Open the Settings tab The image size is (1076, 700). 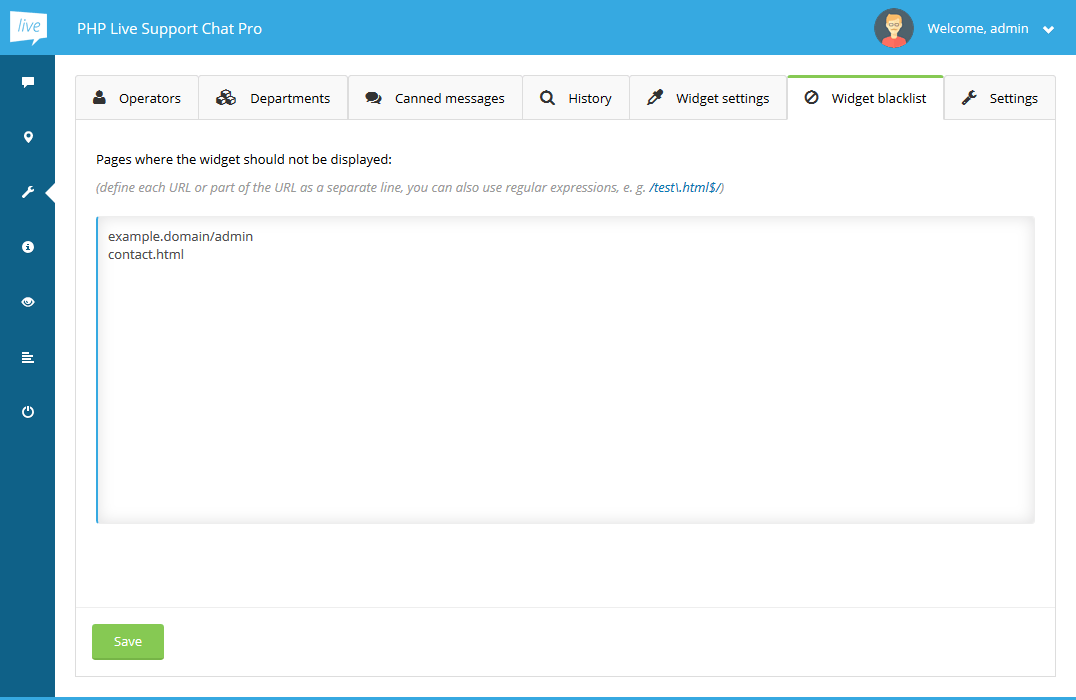999,98
